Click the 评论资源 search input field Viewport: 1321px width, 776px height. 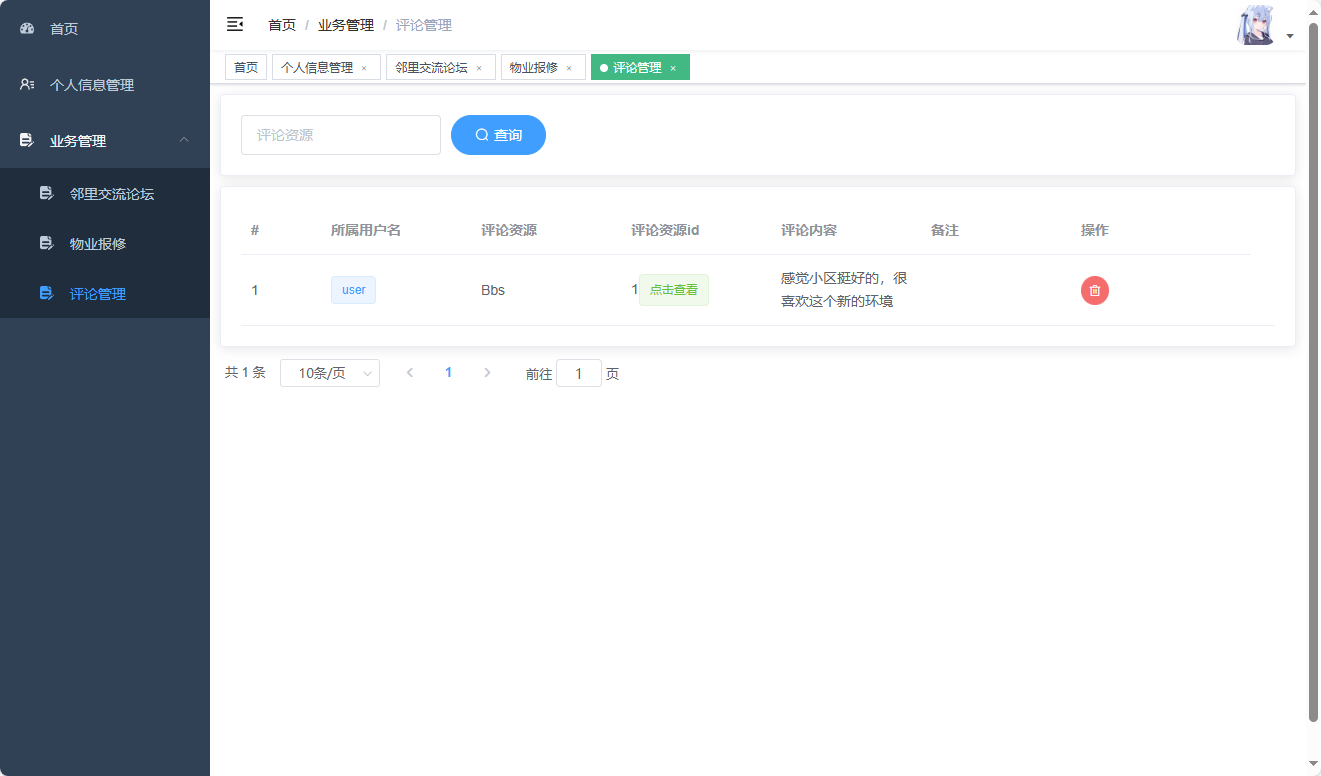340,134
